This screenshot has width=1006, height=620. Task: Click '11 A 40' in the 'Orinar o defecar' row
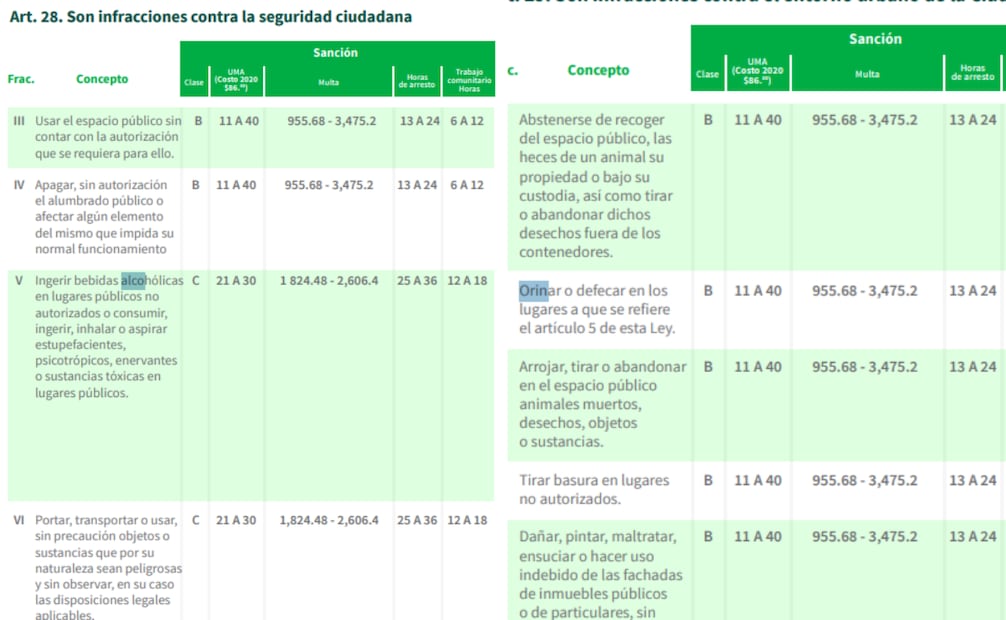tap(758, 291)
